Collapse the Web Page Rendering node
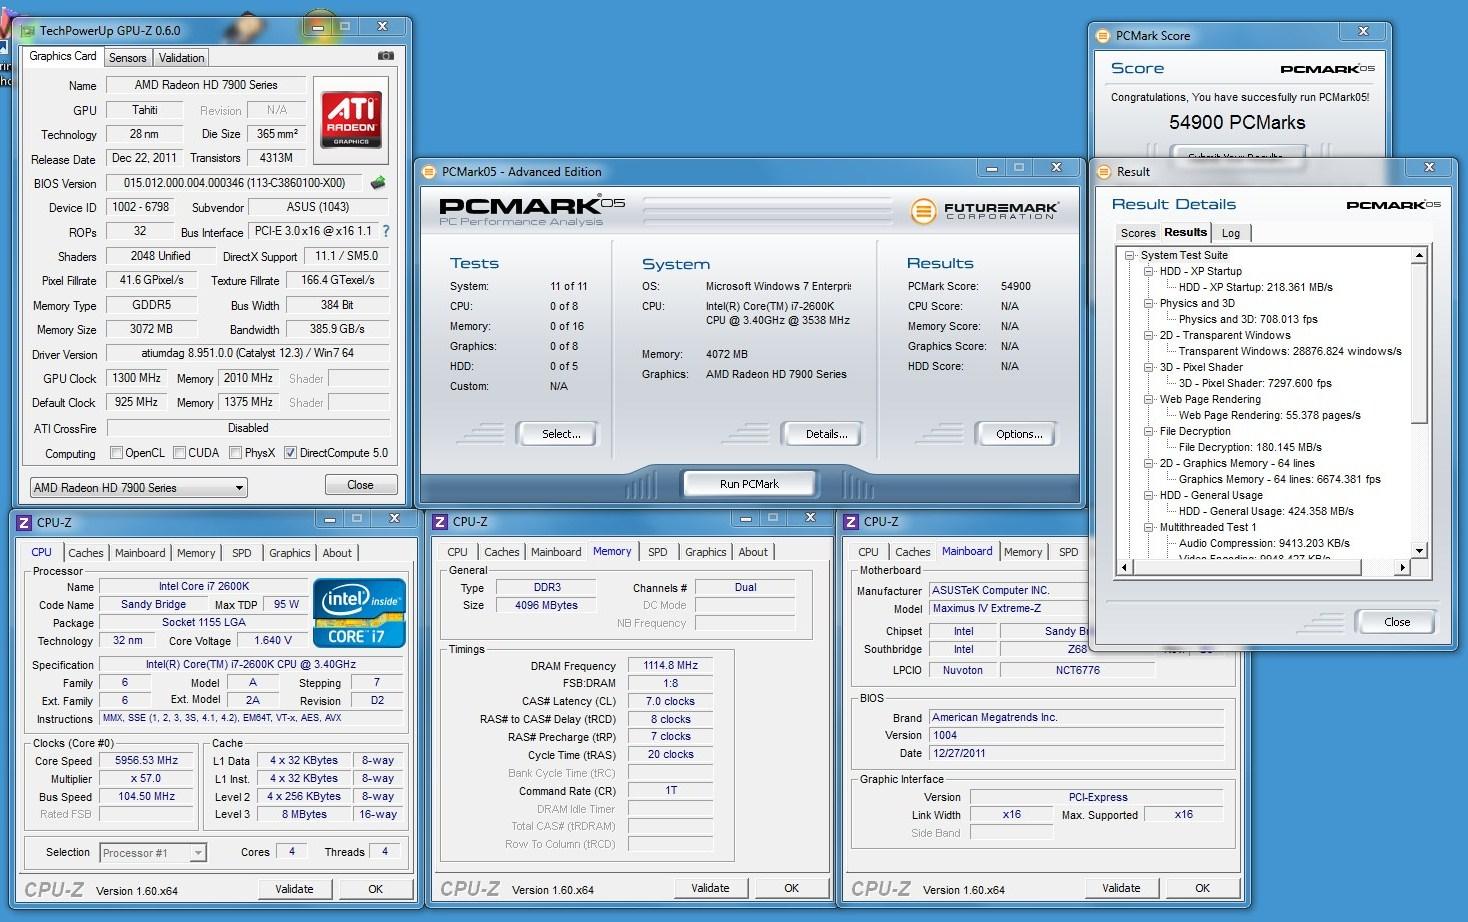This screenshot has height=922, width=1468. tap(1149, 399)
